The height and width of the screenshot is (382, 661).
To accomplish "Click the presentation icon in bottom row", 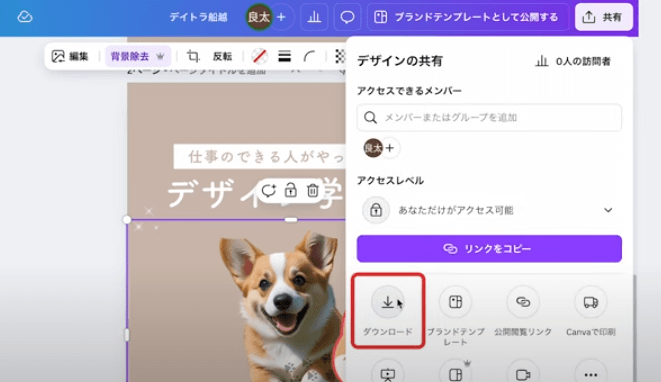I will [x=387, y=374].
